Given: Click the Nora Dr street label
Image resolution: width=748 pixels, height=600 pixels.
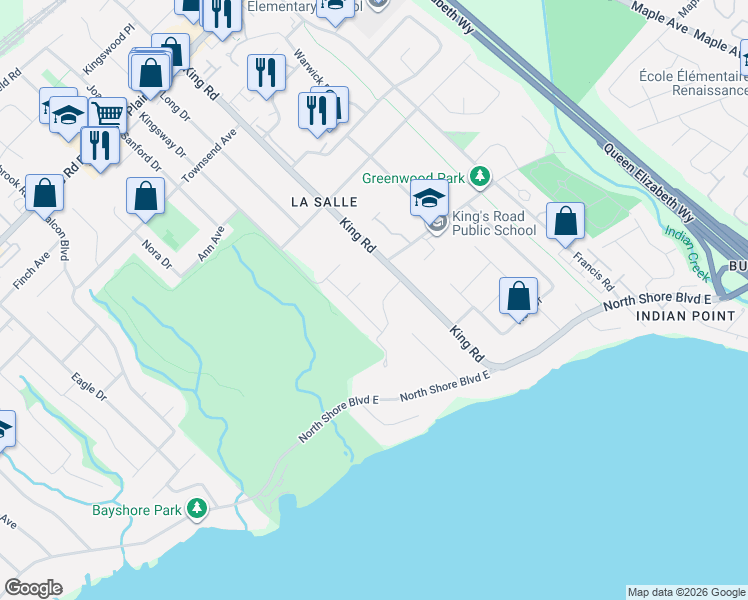Looking at the screenshot, I should coord(157,254).
